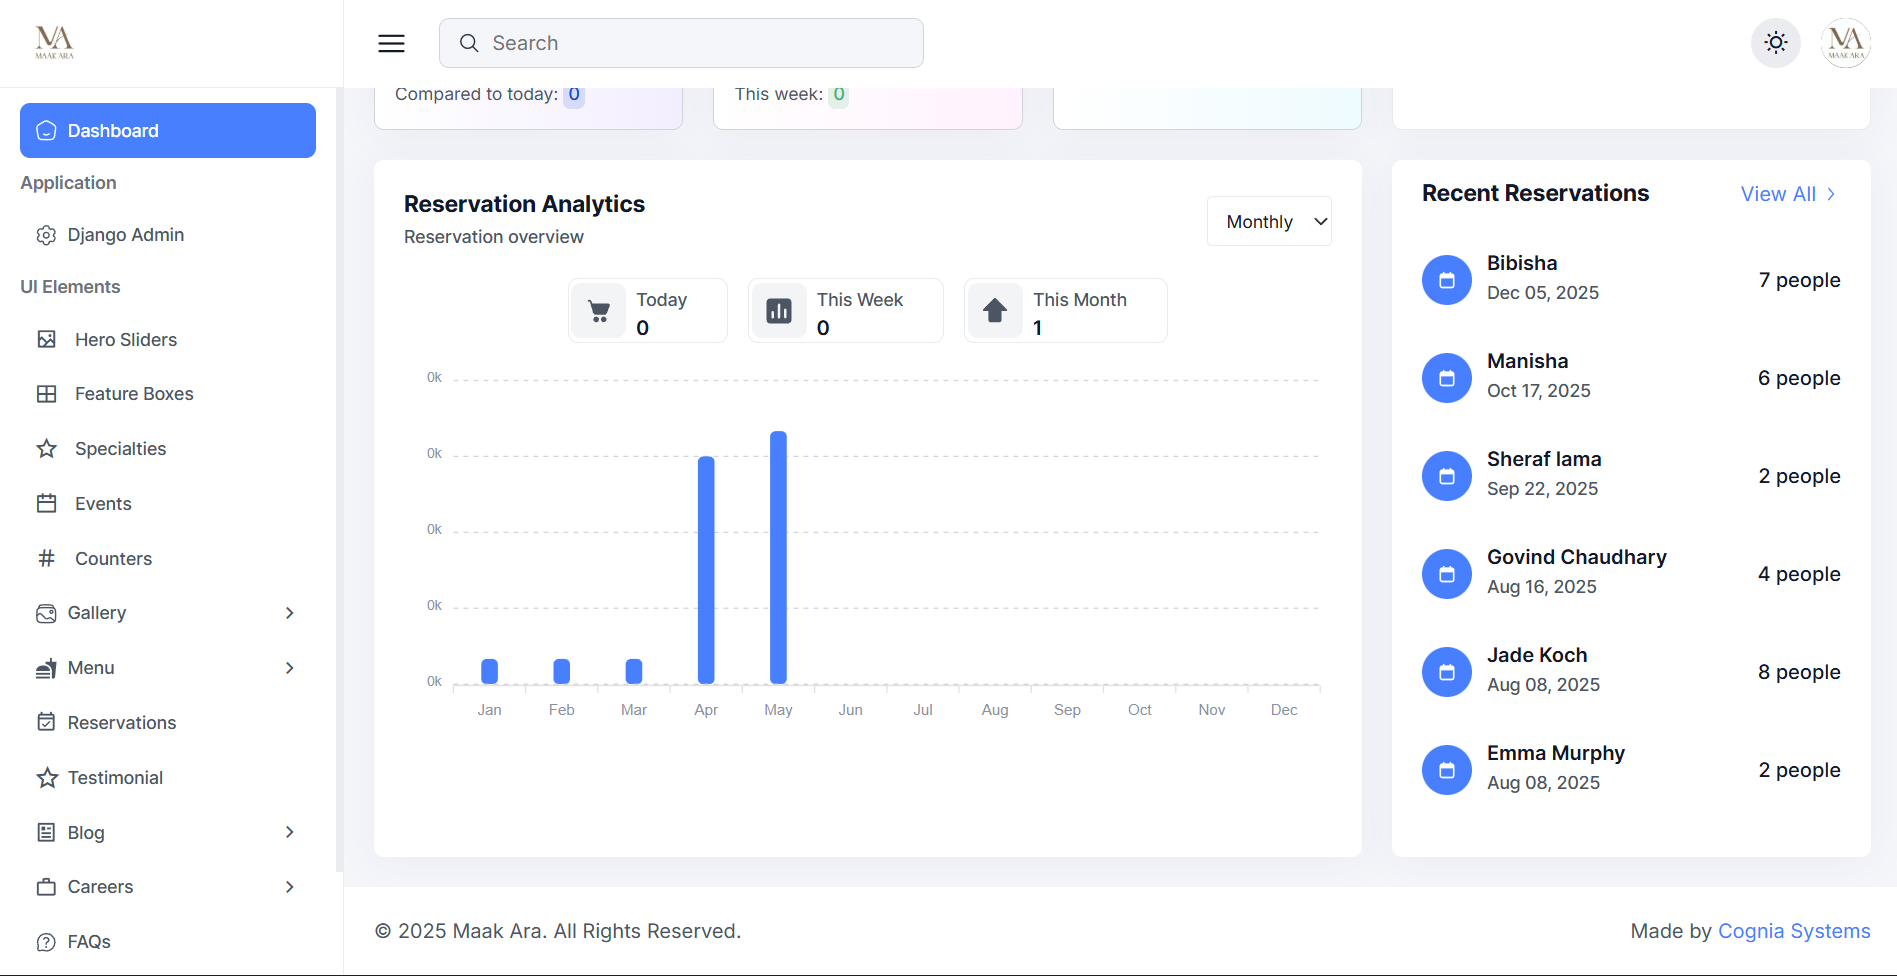The width and height of the screenshot is (1897, 976).
Task: Select the Dashboard icon in the sidebar
Action: (x=46, y=130)
